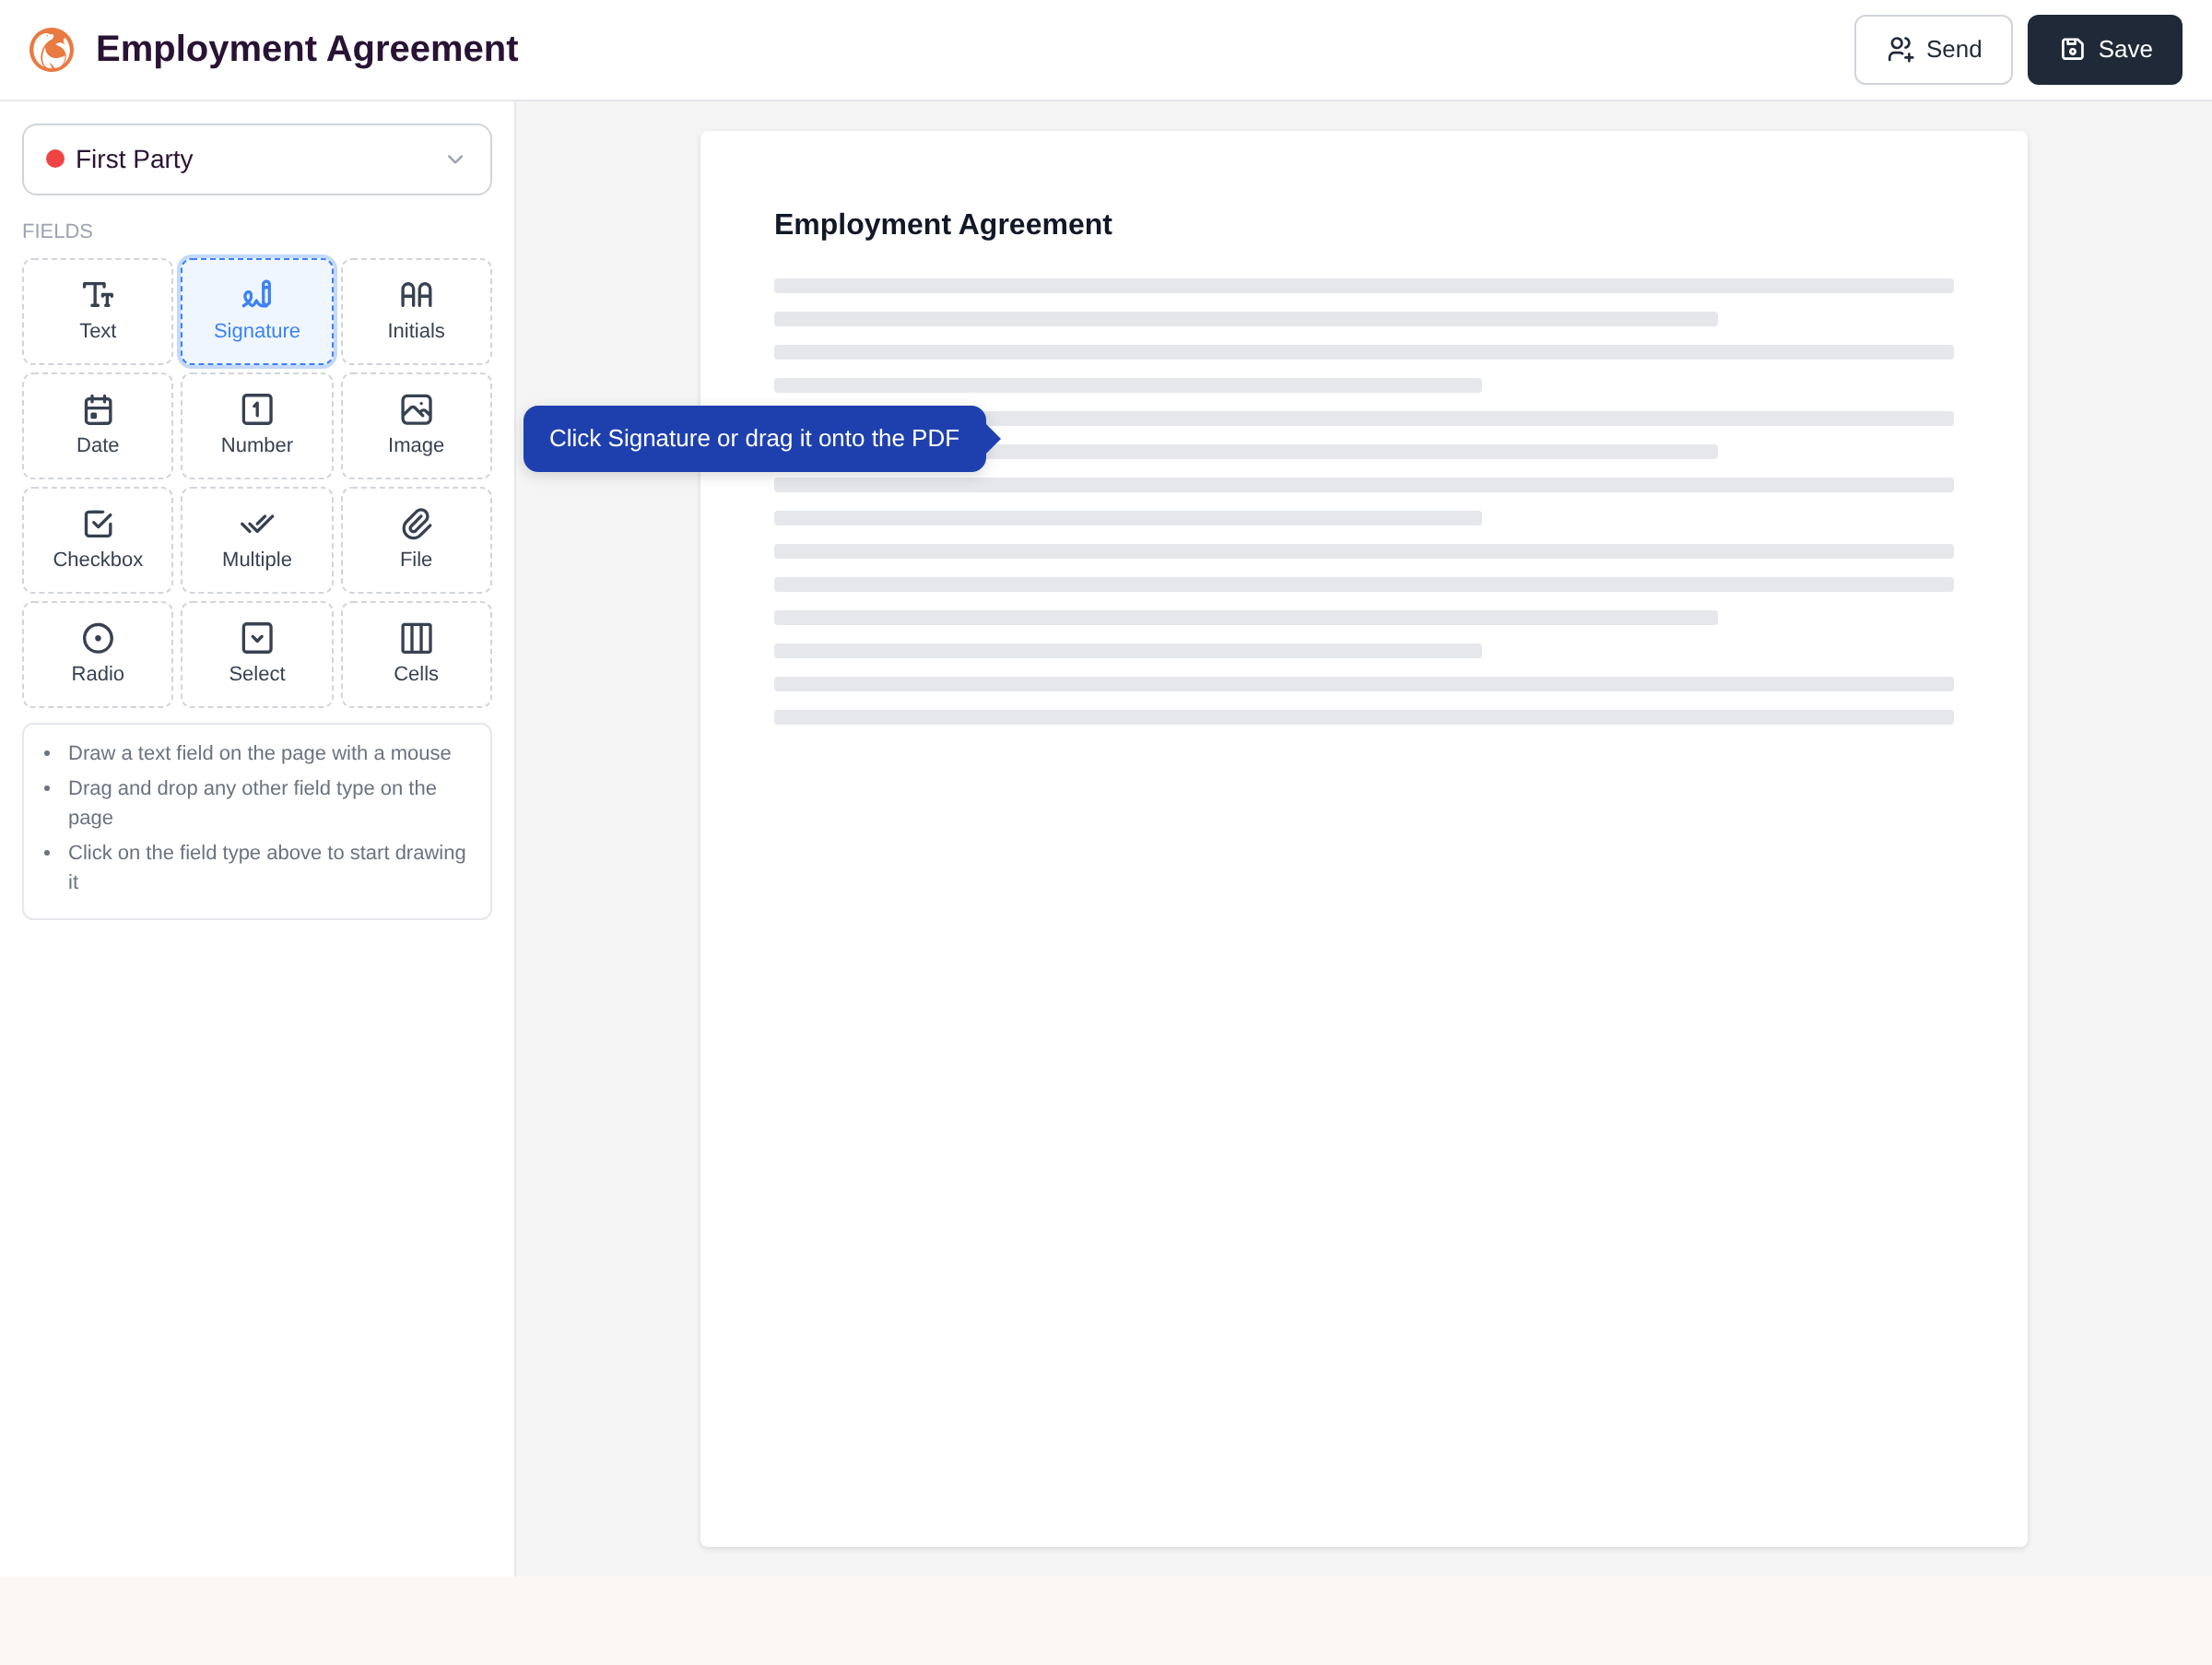This screenshot has width=2212, height=1665.
Task: Click the header title 'Employment Agreement'
Action: [307, 49]
